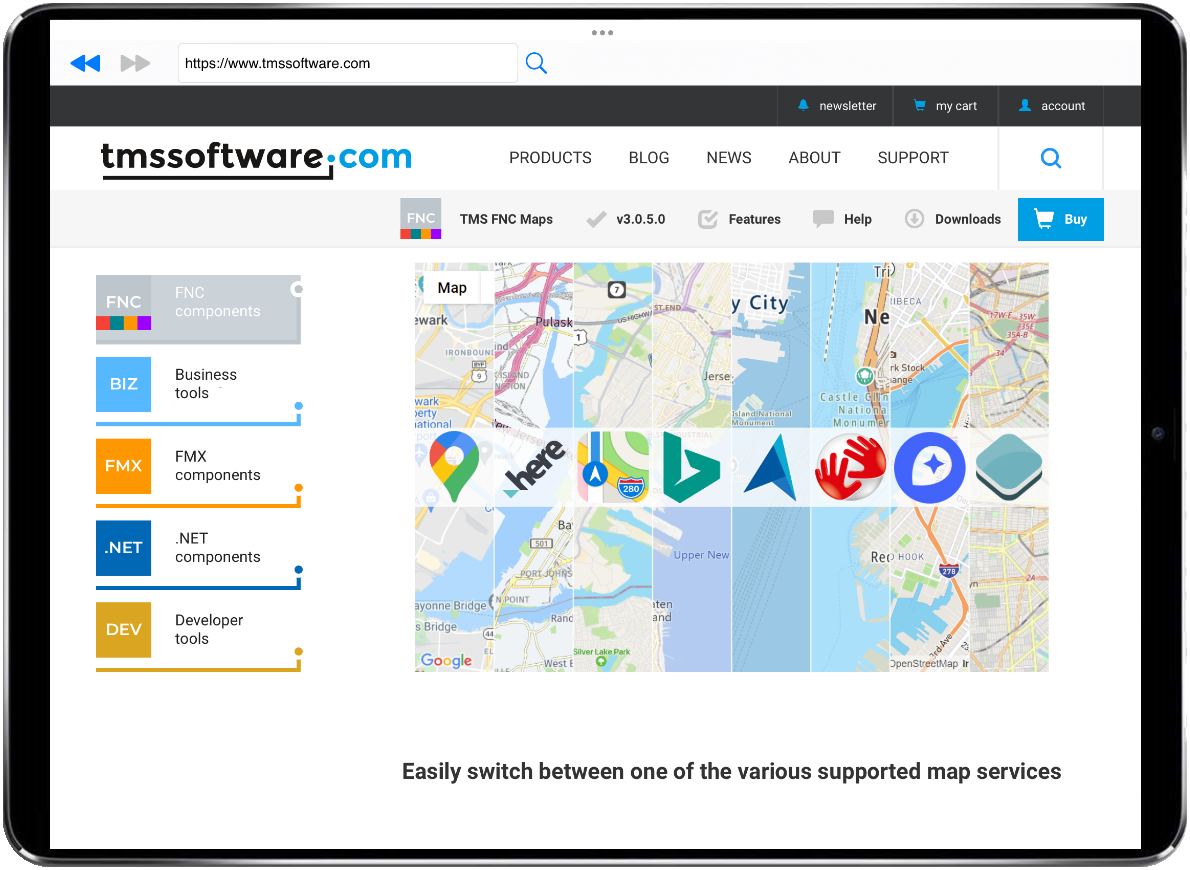This screenshot has width=1190, height=870.
Task: Click the browser address bar
Action: (x=347, y=62)
